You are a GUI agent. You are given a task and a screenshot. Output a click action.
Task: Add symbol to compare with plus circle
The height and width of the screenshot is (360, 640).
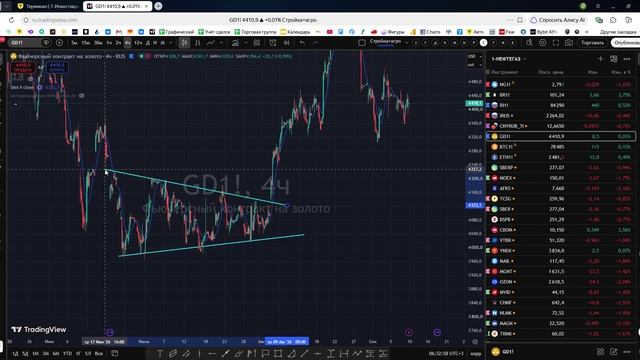[x=59, y=43]
